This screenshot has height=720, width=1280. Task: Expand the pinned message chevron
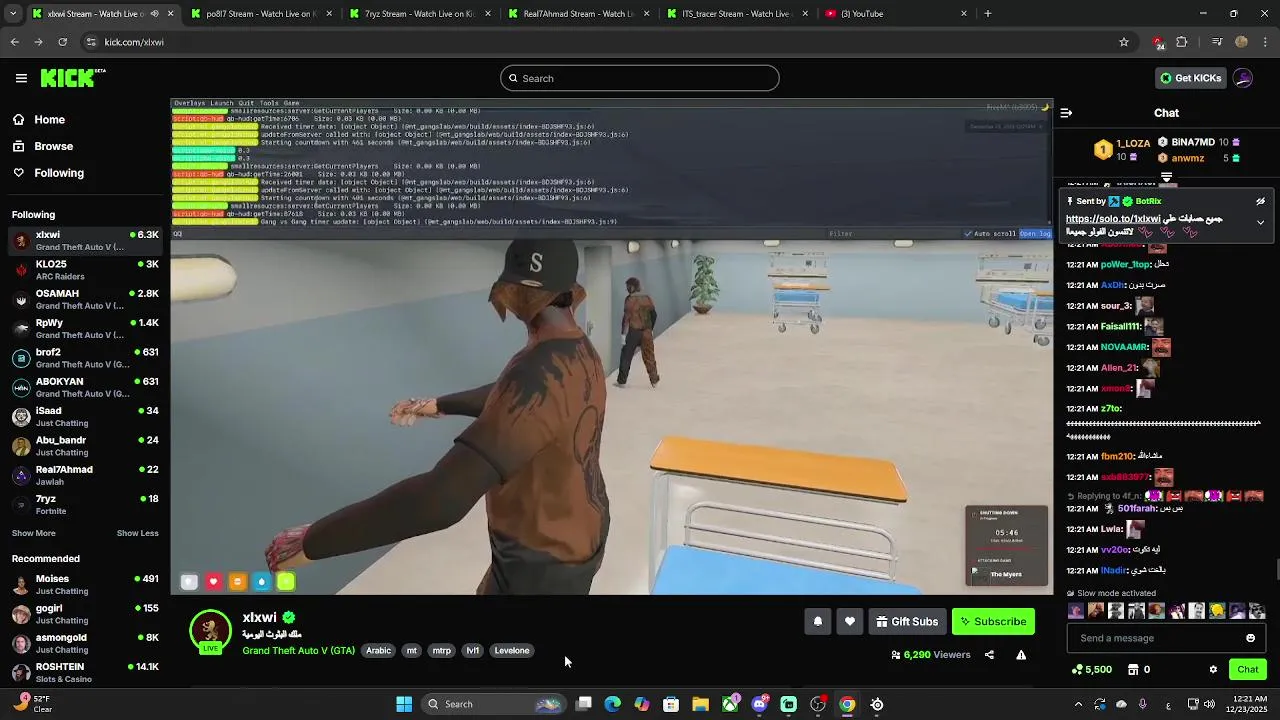click(1260, 223)
